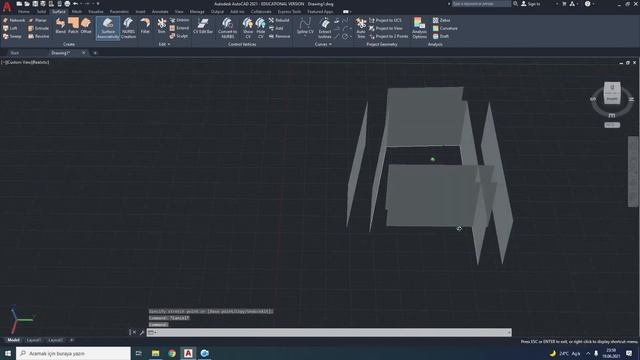Open the Home ribbon tab
This screenshot has width=640, height=360.
click(24, 12)
